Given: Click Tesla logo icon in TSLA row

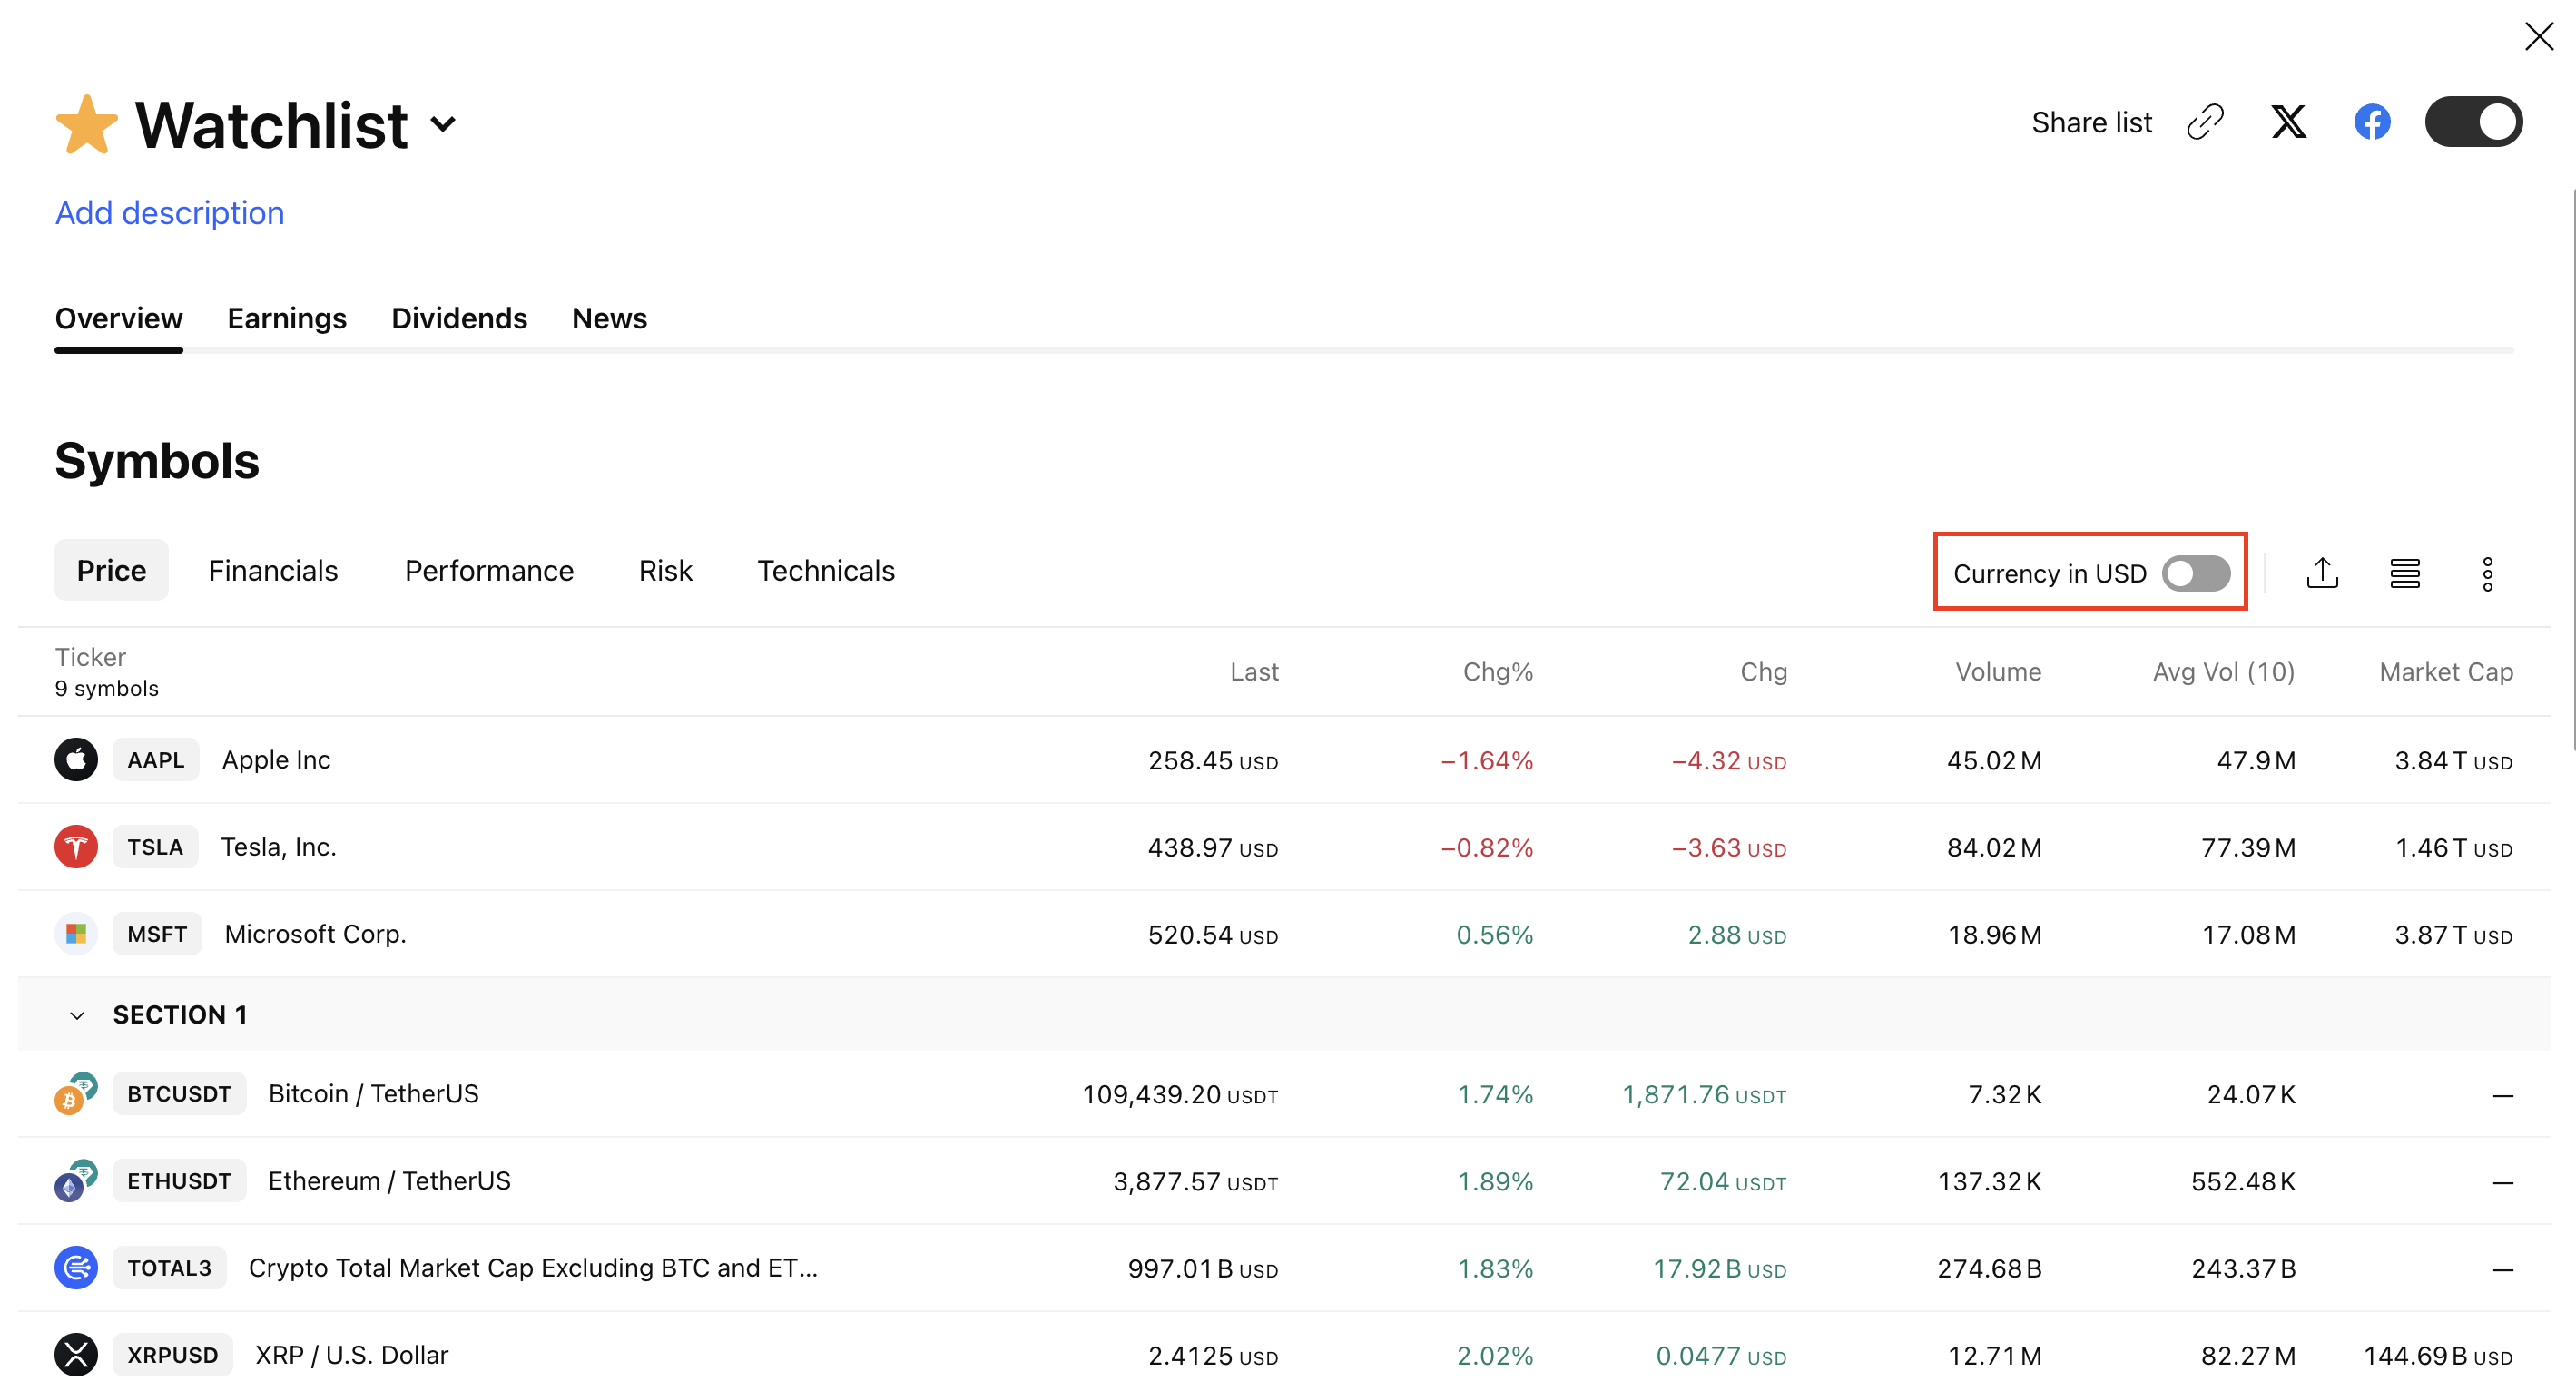Looking at the screenshot, I should 76,847.
